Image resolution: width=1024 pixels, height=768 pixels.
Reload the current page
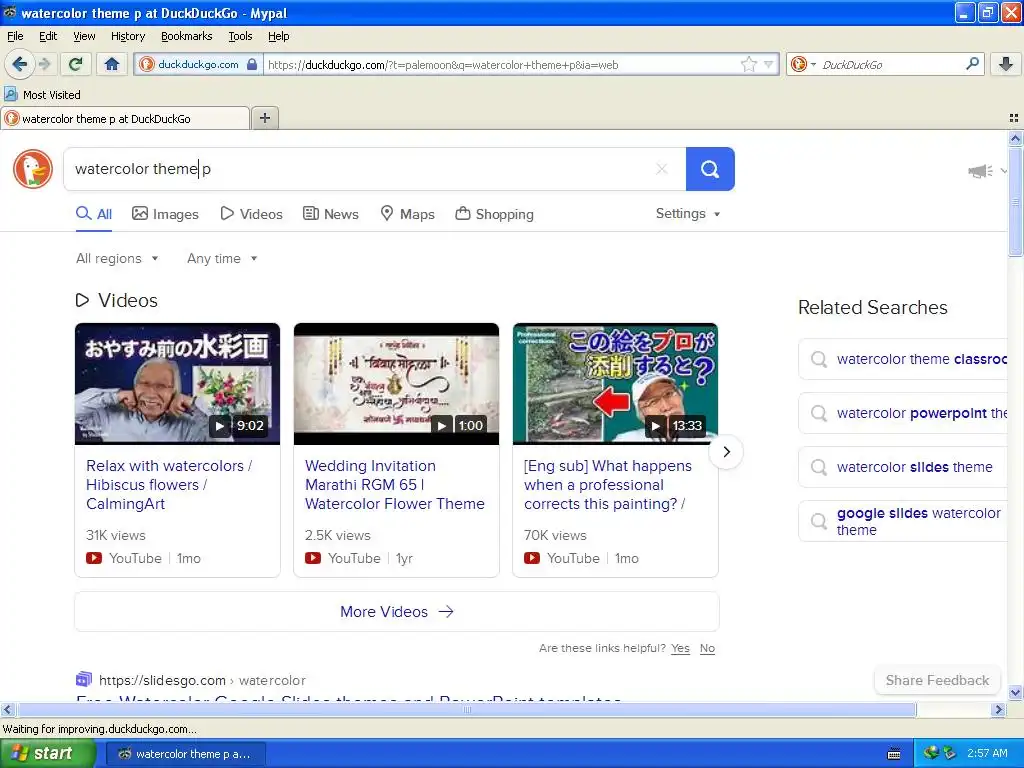click(76, 64)
